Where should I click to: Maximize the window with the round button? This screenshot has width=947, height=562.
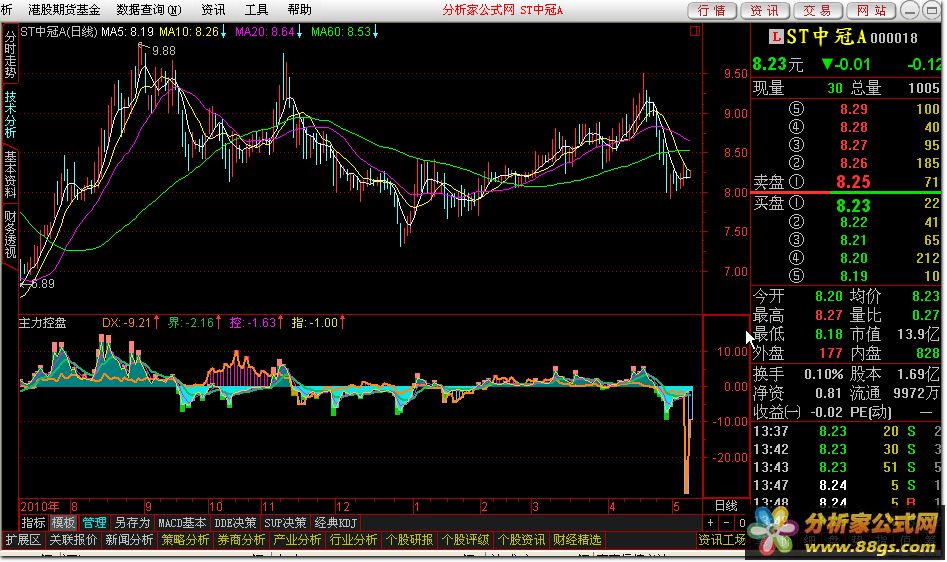931,10
